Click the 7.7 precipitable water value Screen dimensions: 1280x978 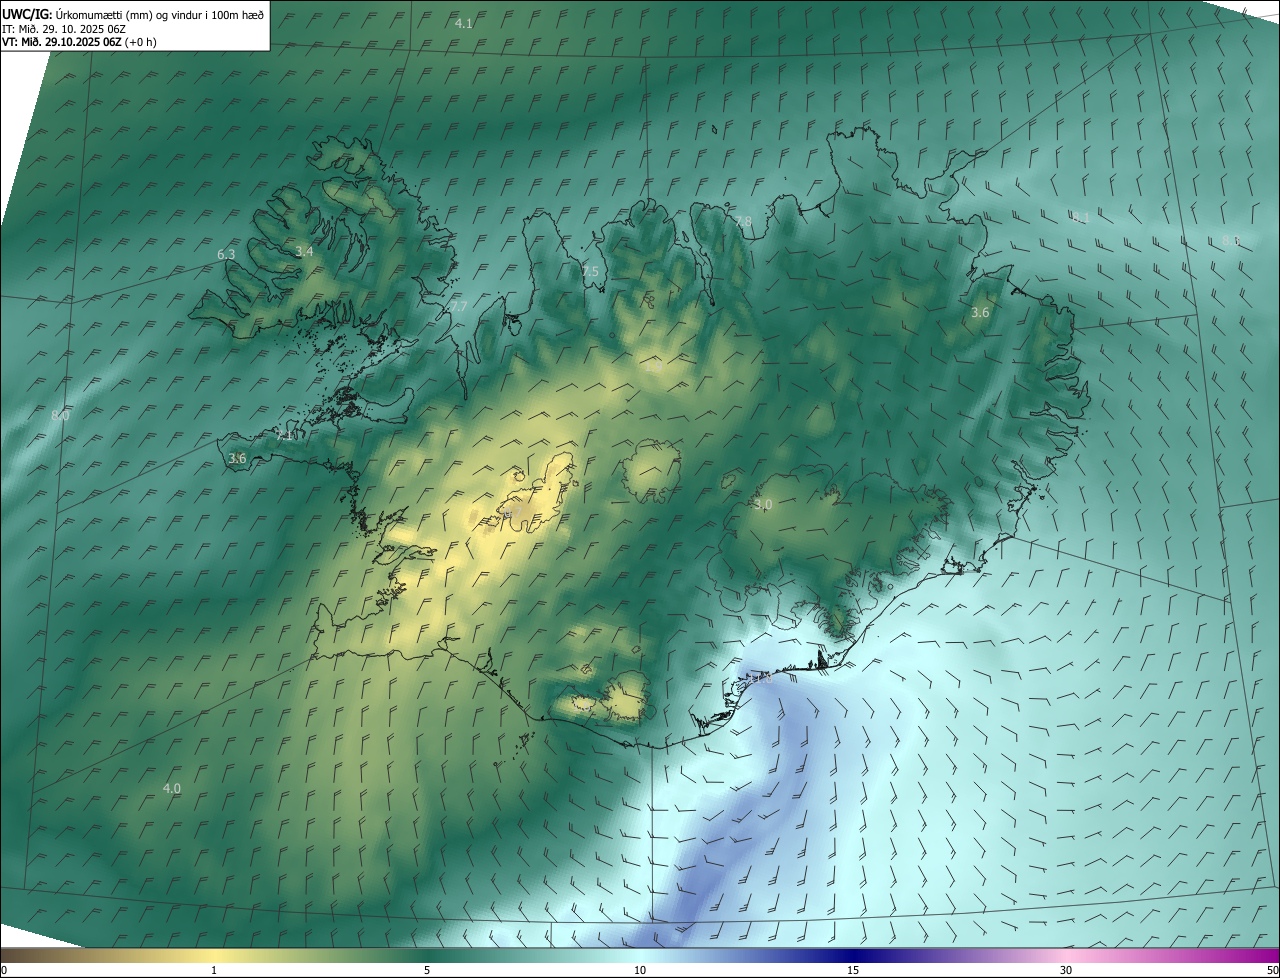coord(458,306)
